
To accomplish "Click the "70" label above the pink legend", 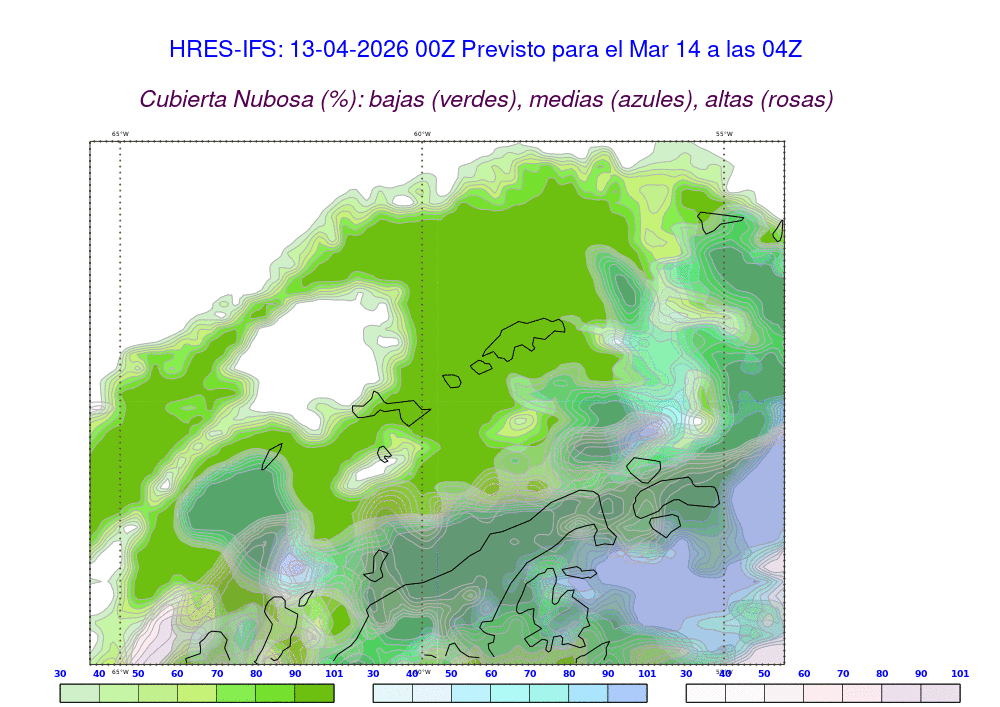I will coord(843,674).
